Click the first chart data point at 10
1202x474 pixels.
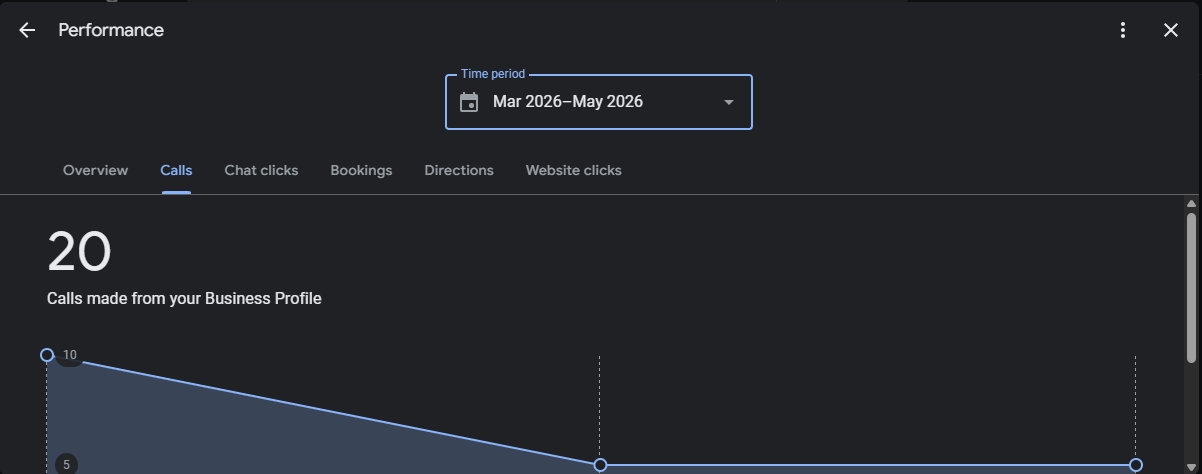click(x=47, y=355)
